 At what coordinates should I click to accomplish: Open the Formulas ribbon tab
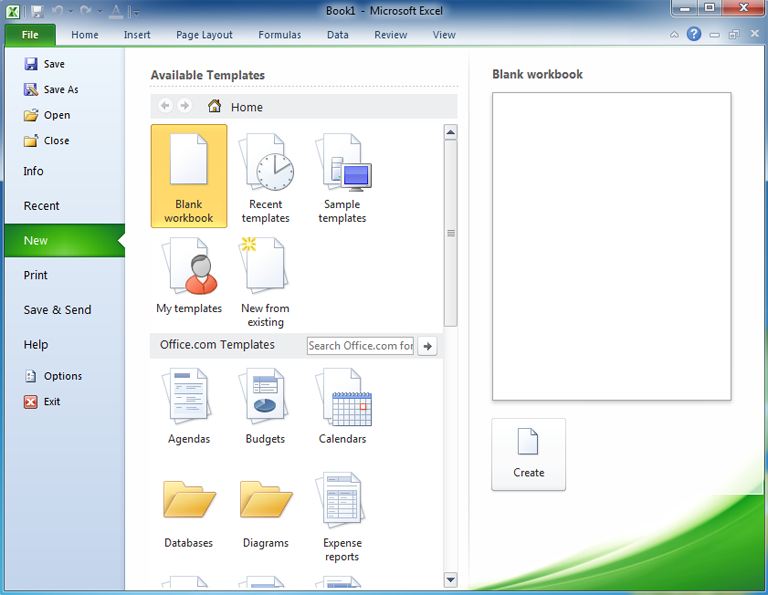tap(279, 35)
